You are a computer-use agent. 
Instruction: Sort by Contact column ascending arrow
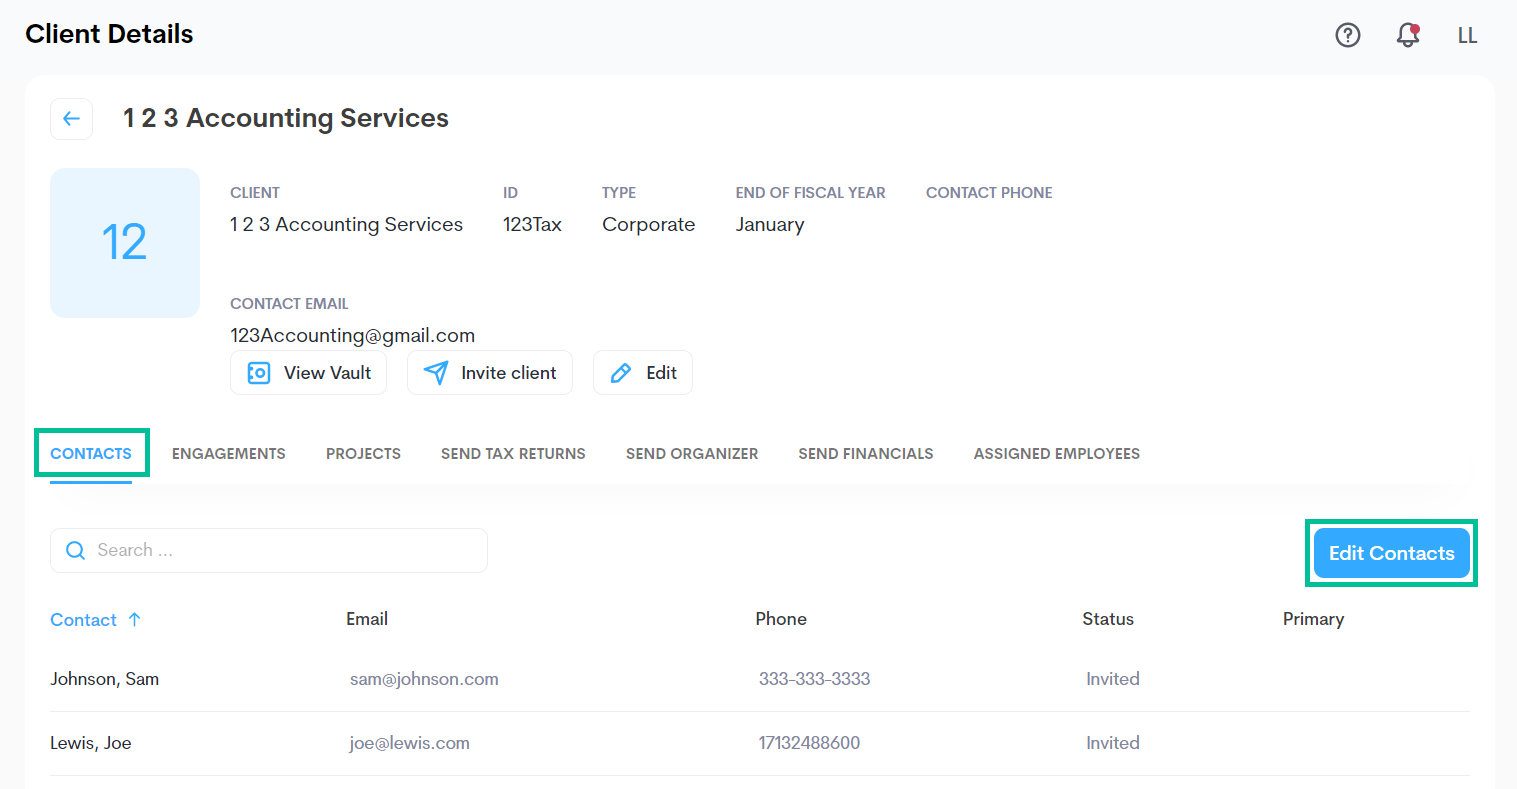click(x=134, y=620)
